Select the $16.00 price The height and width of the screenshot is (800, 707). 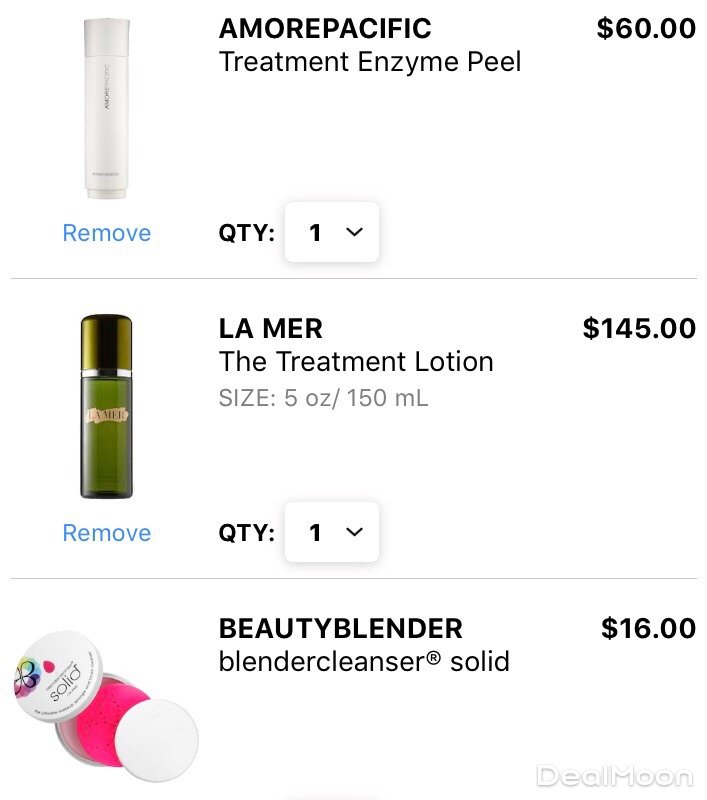tap(648, 628)
